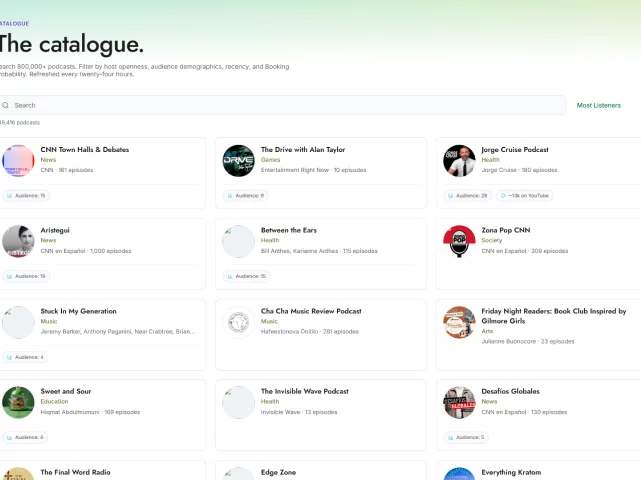Screen dimensions: 641x480
Task: Click ~13k on YouTube badge
Action: 524,196
